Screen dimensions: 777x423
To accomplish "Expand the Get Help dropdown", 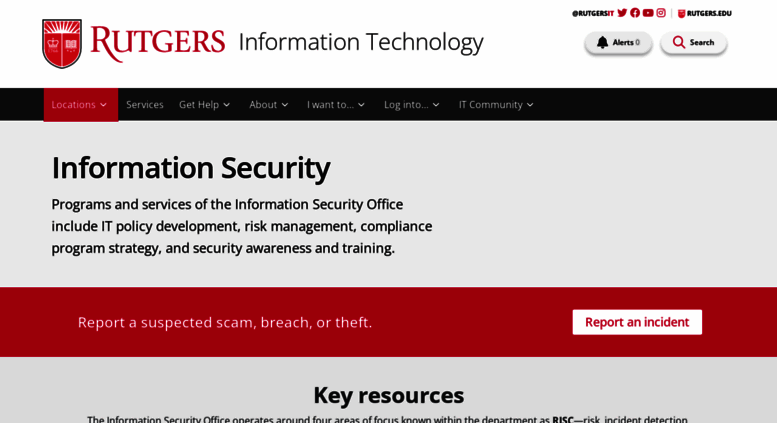I will 205,105.
